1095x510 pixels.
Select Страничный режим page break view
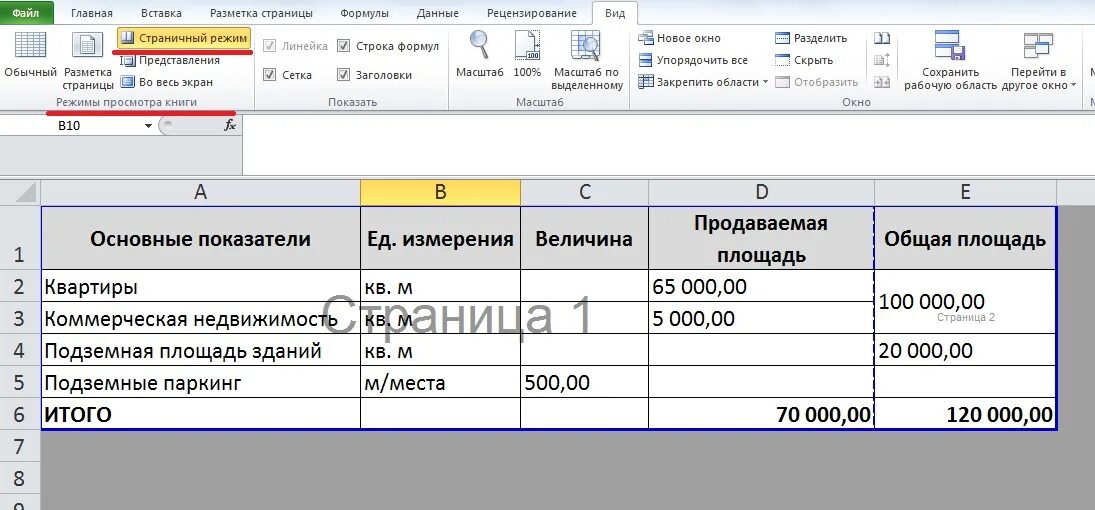(184, 38)
